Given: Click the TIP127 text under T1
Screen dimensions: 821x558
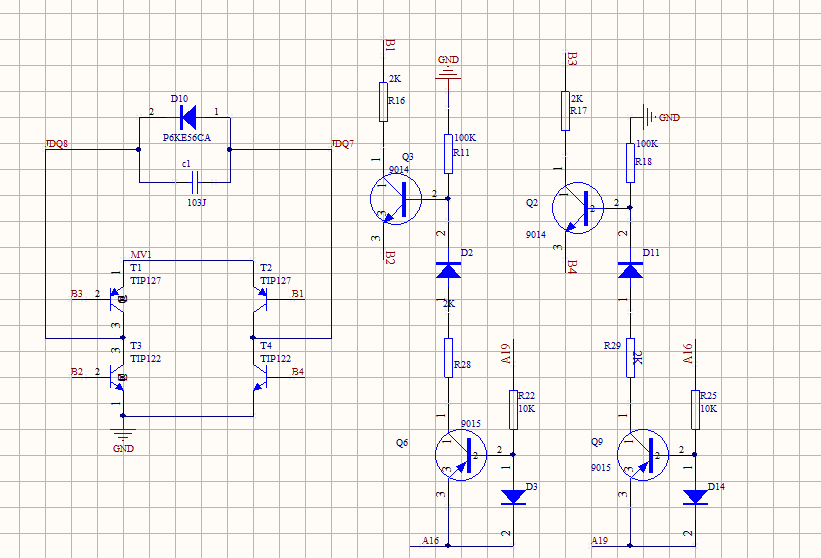Looking at the screenshot, I should 146,281.
